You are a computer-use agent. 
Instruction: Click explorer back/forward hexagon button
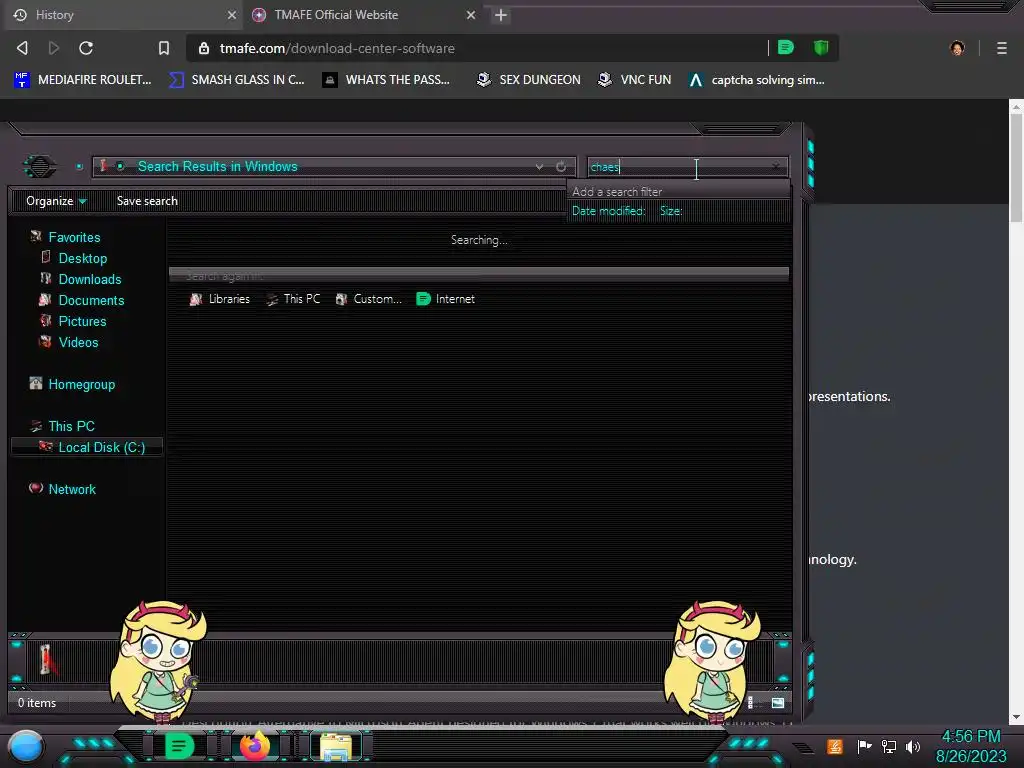click(x=39, y=167)
